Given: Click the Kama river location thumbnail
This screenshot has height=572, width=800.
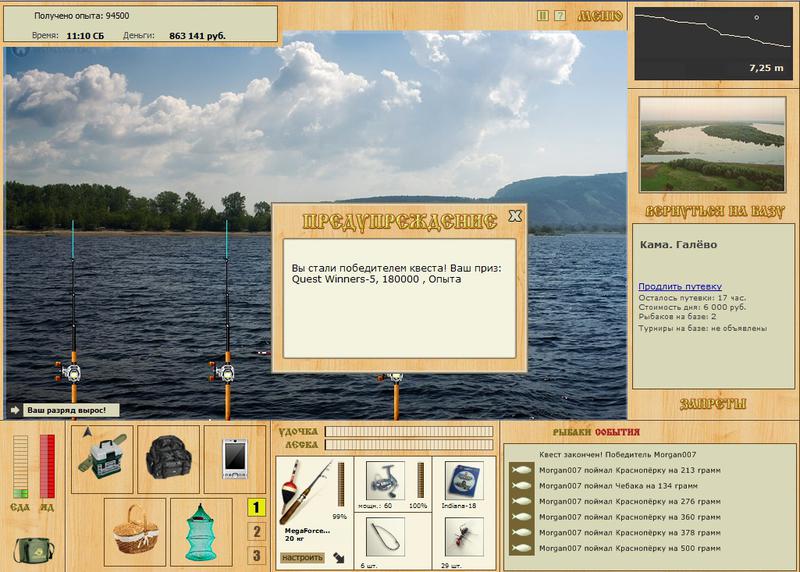Looking at the screenshot, I should (712, 144).
